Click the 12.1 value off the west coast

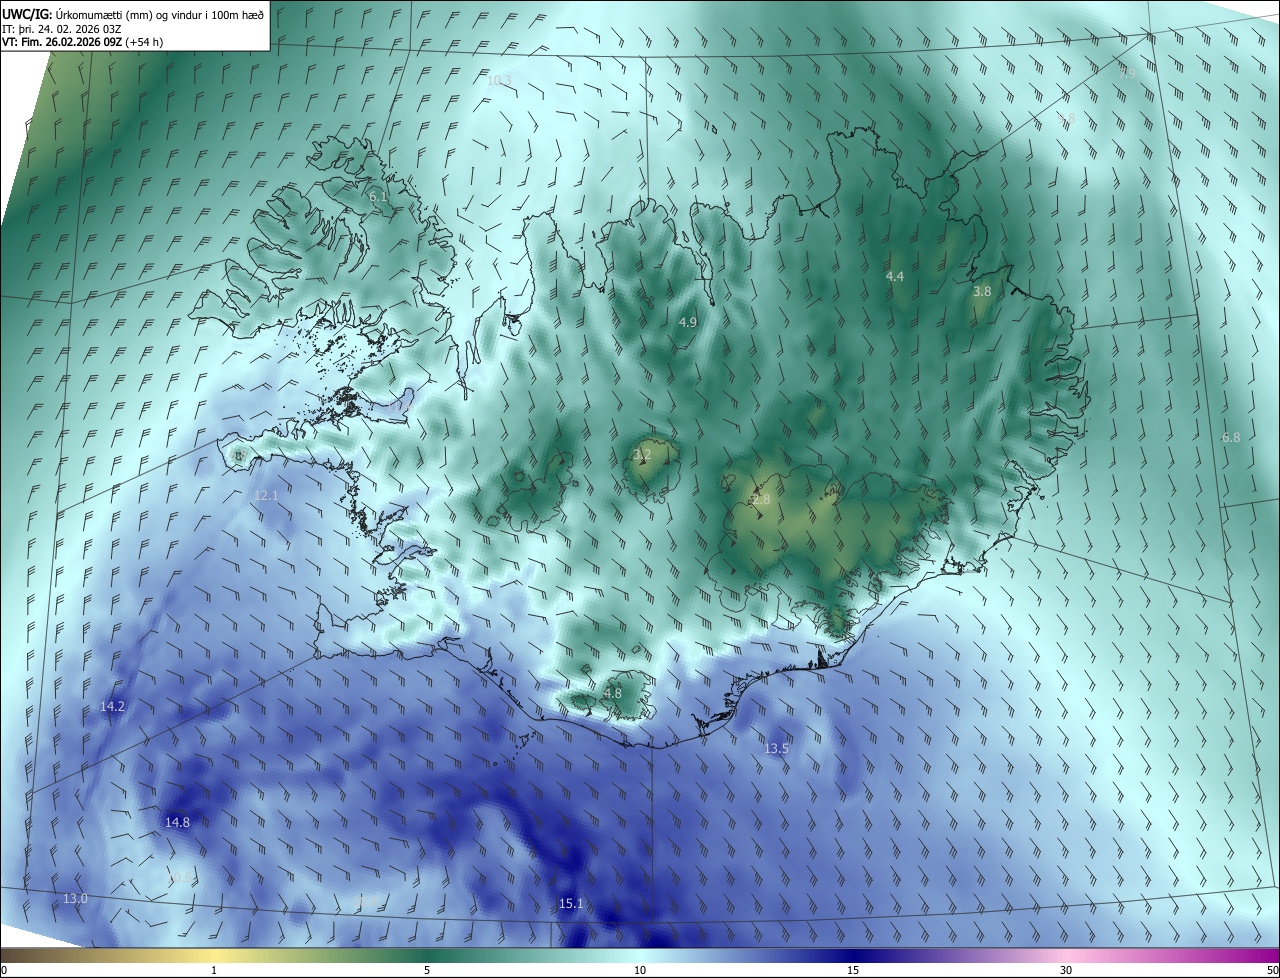click(x=266, y=495)
